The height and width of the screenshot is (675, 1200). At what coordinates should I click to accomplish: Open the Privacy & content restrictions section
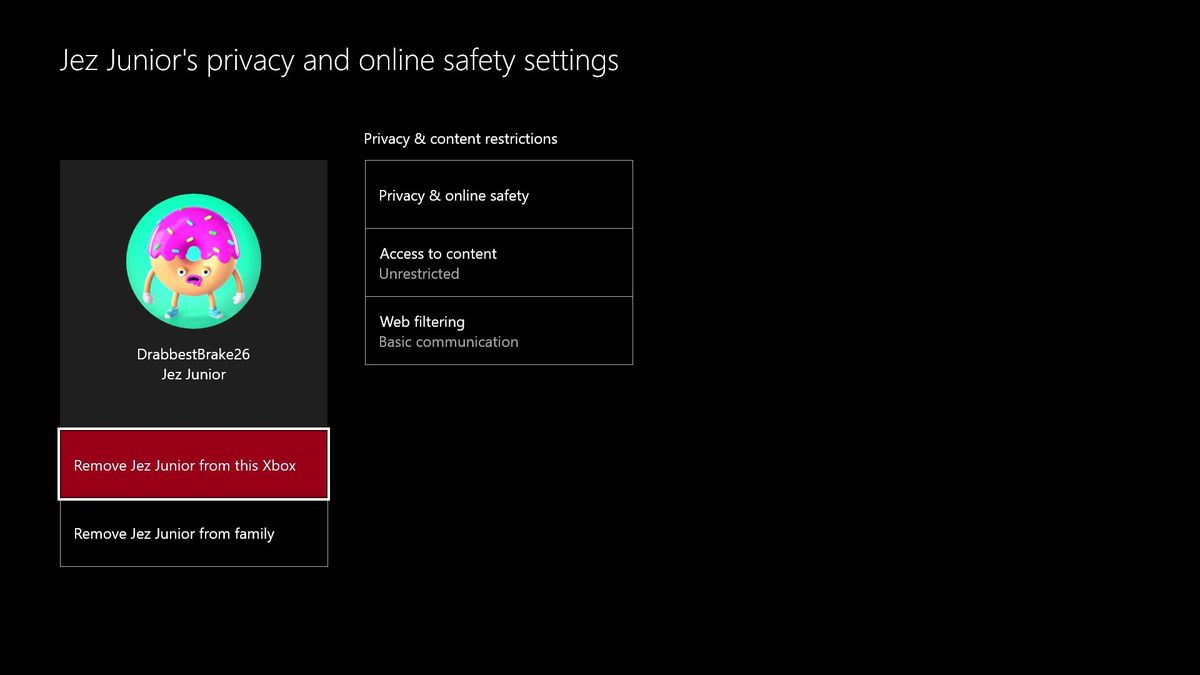tap(461, 138)
